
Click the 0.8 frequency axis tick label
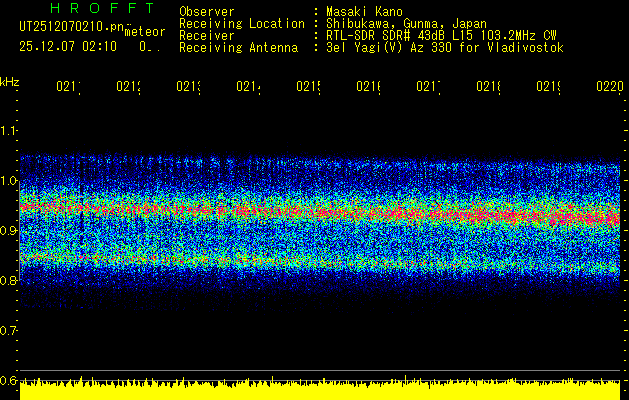point(9,280)
